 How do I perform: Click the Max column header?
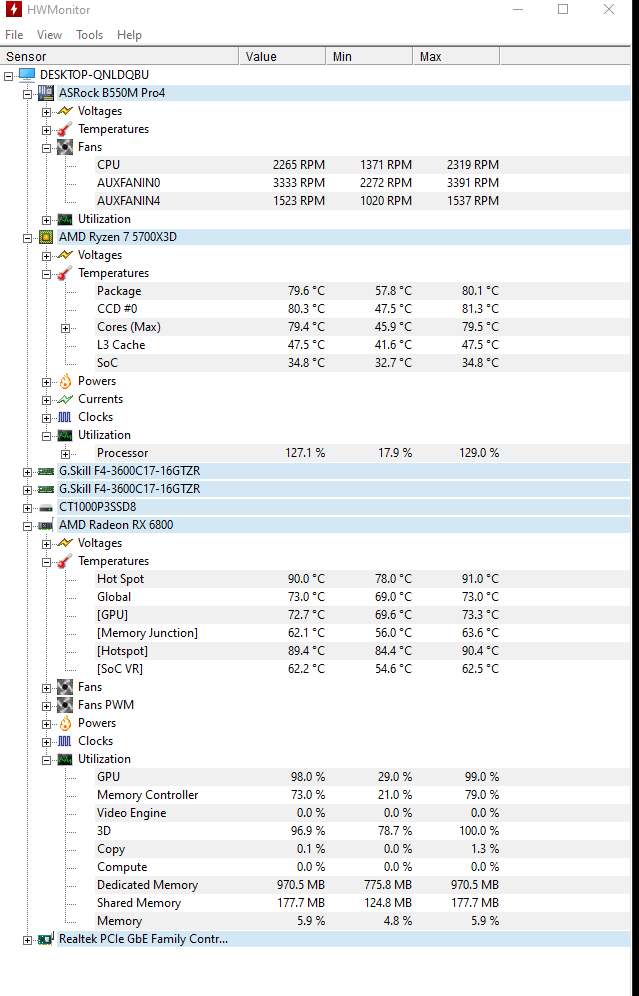click(x=456, y=57)
